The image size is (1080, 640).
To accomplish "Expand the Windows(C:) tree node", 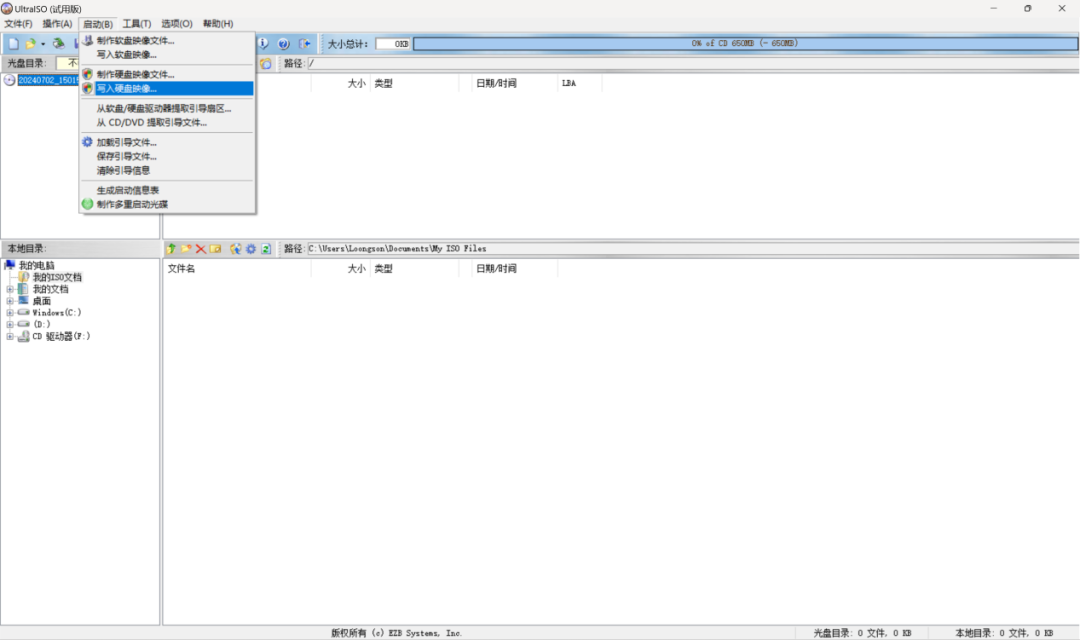I will (x=10, y=313).
